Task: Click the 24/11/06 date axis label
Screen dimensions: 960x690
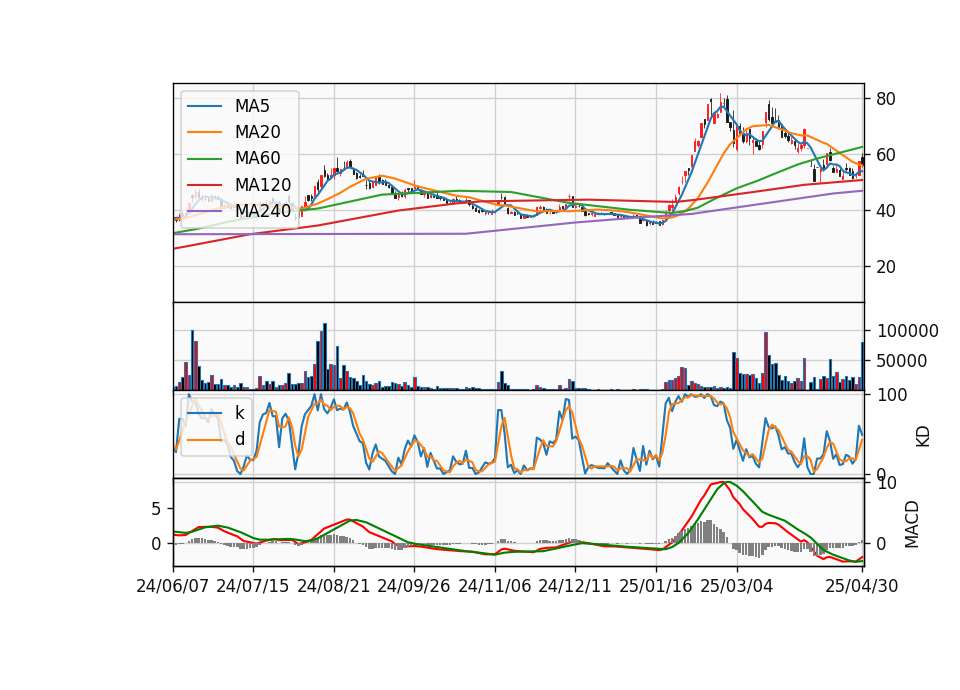Action: pos(495,586)
